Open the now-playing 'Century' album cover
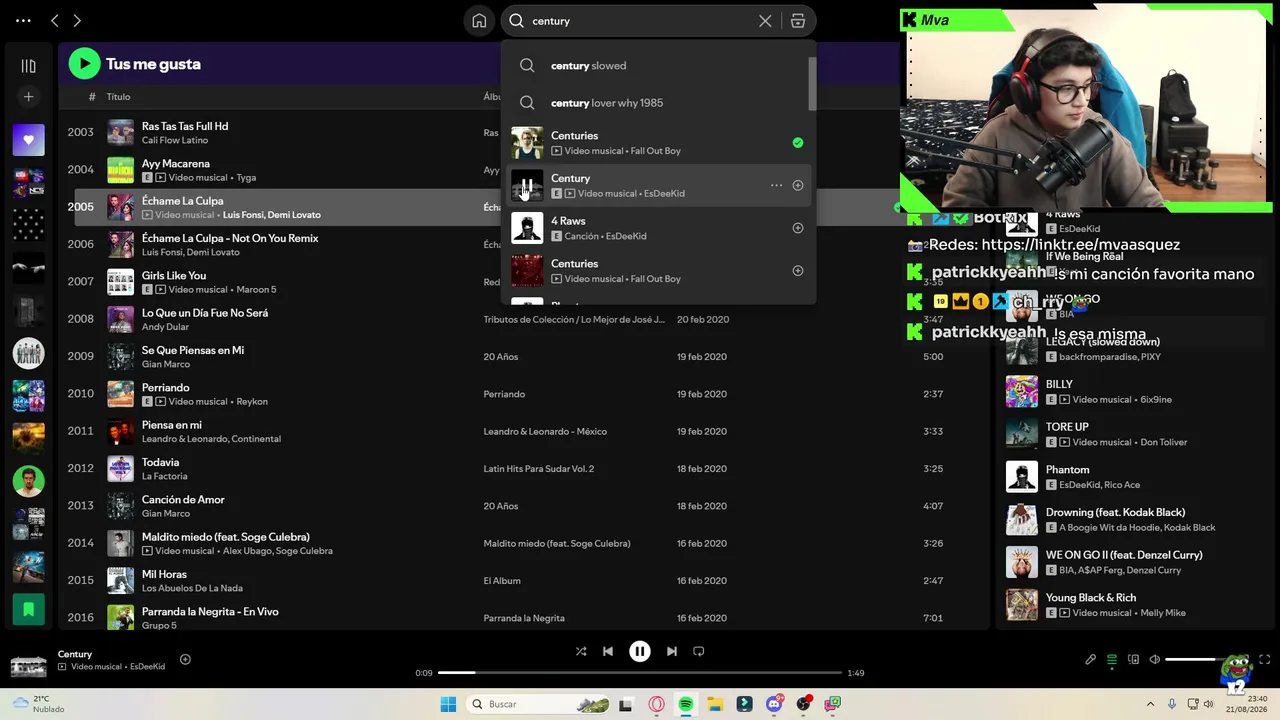The width and height of the screenshot is (1280, 720). (x=28, y=664)
